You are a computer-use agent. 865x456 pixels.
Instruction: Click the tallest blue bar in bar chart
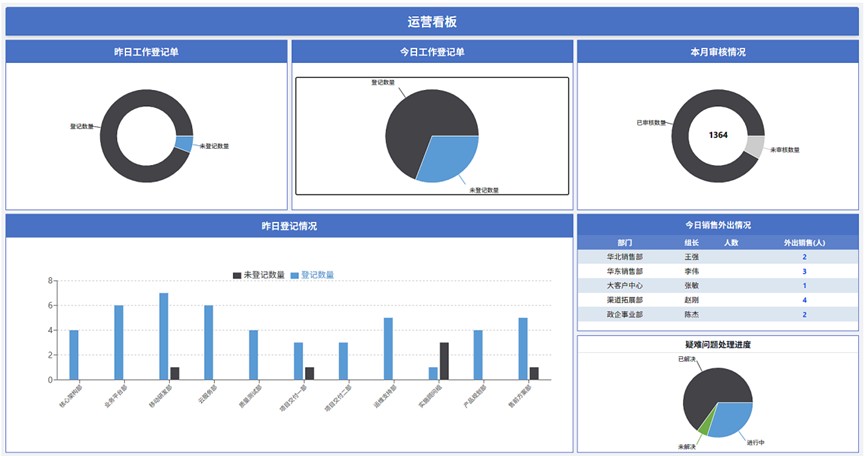(164, 336)
